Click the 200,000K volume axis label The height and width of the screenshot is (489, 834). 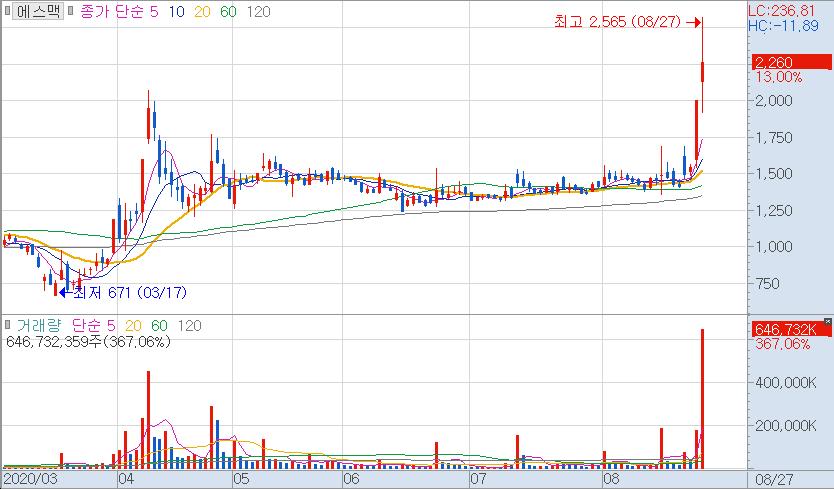(786, 425)
